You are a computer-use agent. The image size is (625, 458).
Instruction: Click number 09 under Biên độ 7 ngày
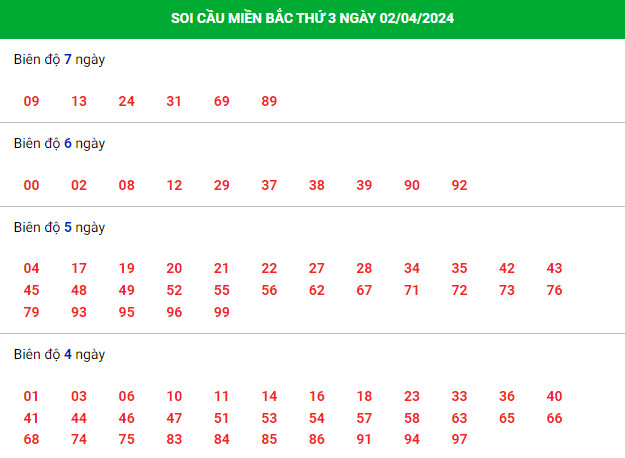click(x=31, y=101)
